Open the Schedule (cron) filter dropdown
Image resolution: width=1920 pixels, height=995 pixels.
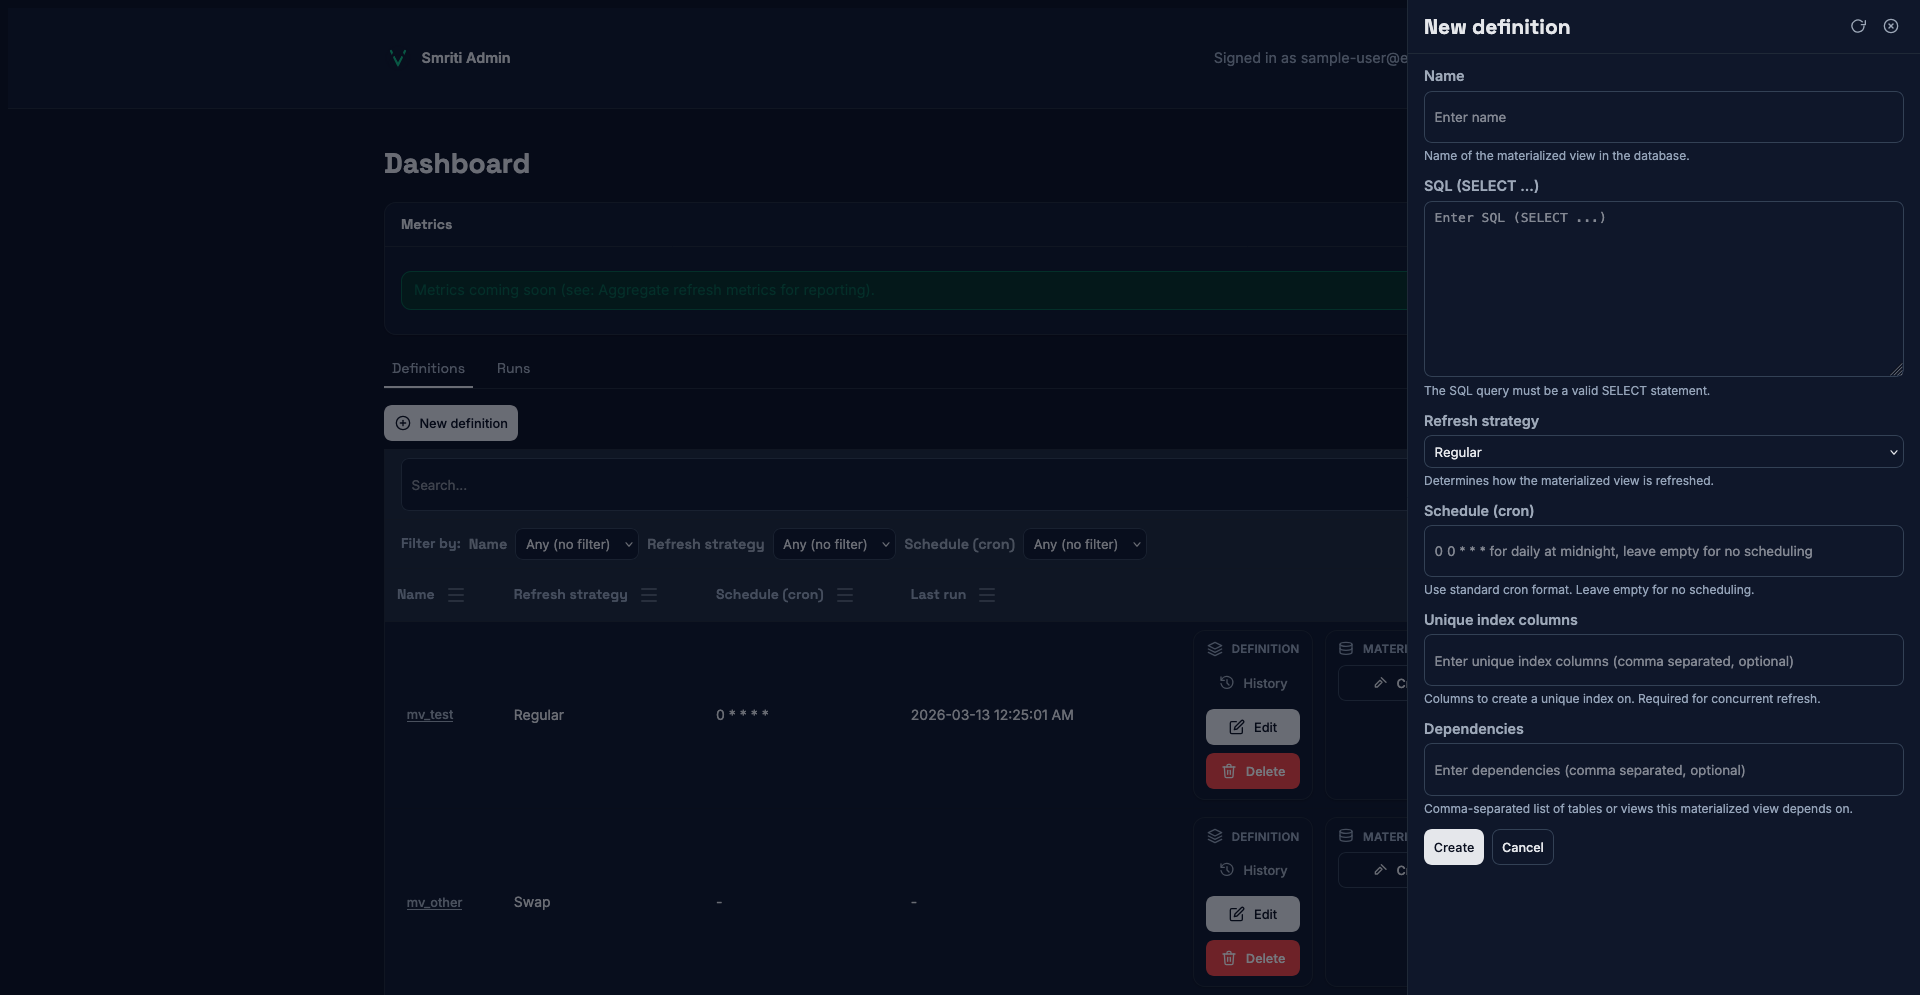(1084, 544)
